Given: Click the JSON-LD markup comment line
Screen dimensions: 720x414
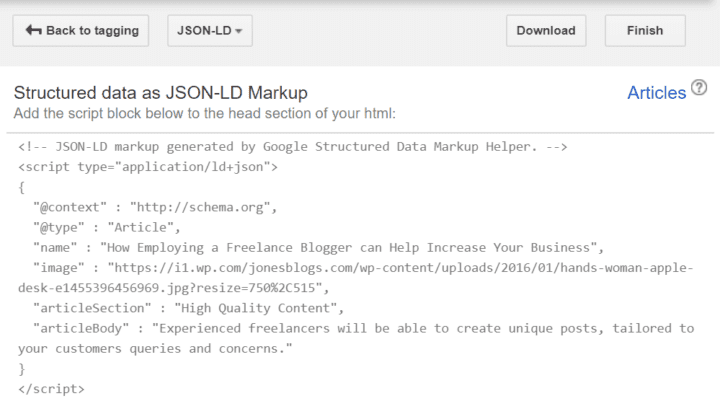Looking at the screenshot, I should click(x=293, y=147).
